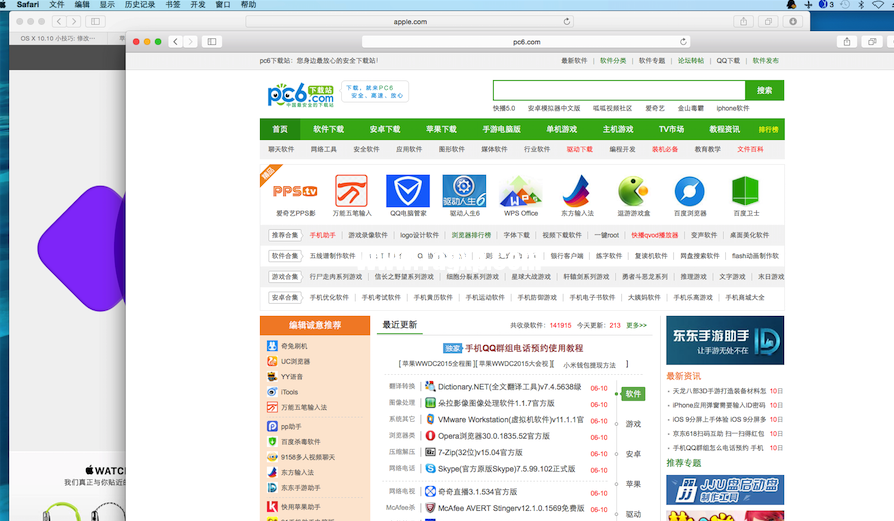Switch the update list to the 游戏 category

tap(633, 424)
